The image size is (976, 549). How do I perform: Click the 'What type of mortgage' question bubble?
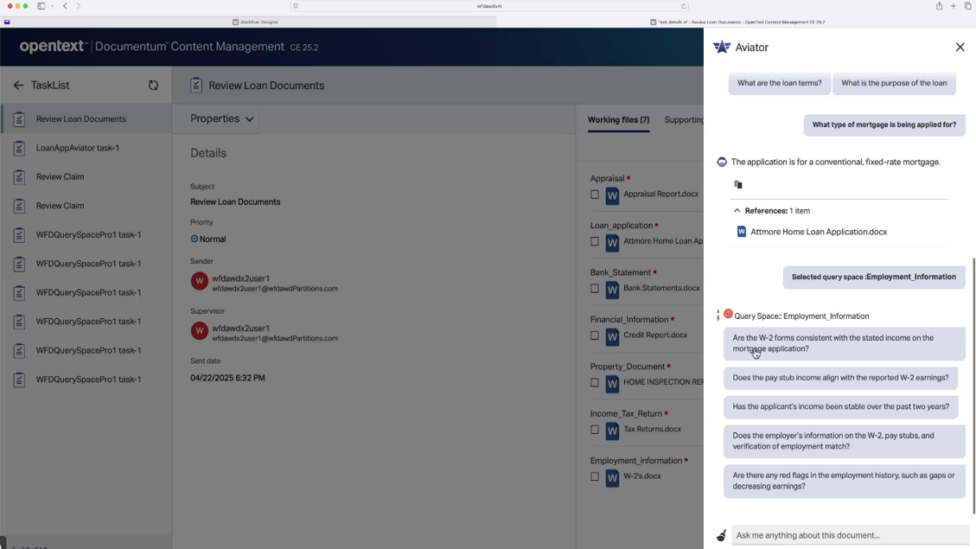coord(884,125)
